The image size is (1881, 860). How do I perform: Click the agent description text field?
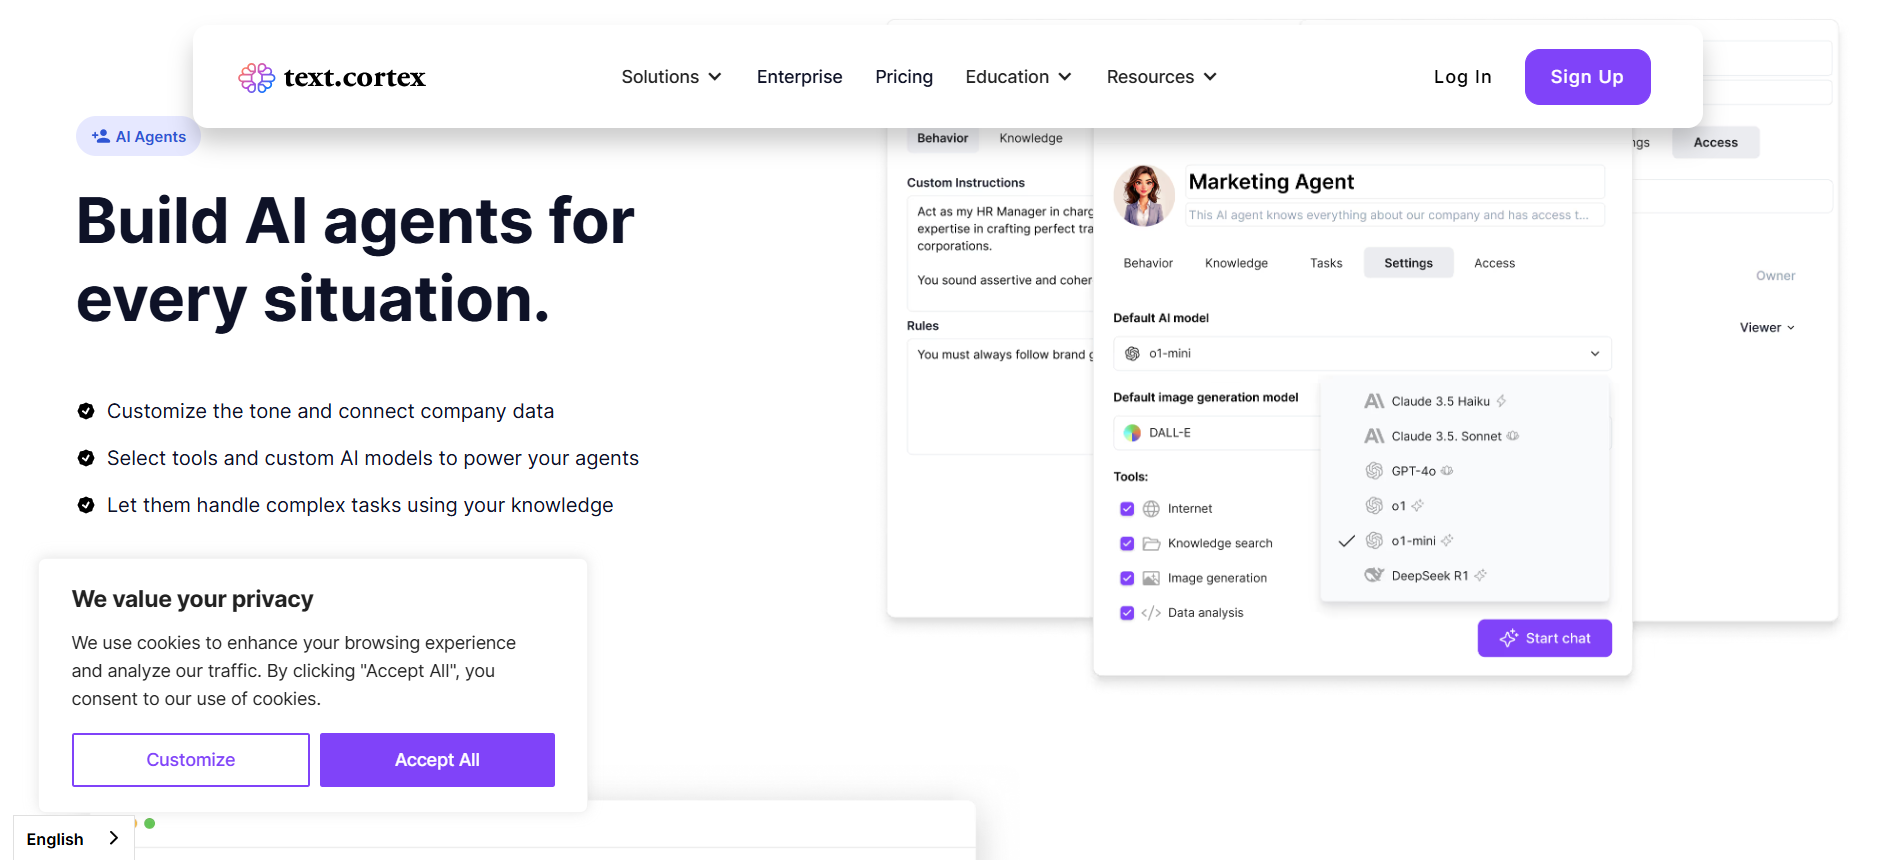pos(1395,215)
